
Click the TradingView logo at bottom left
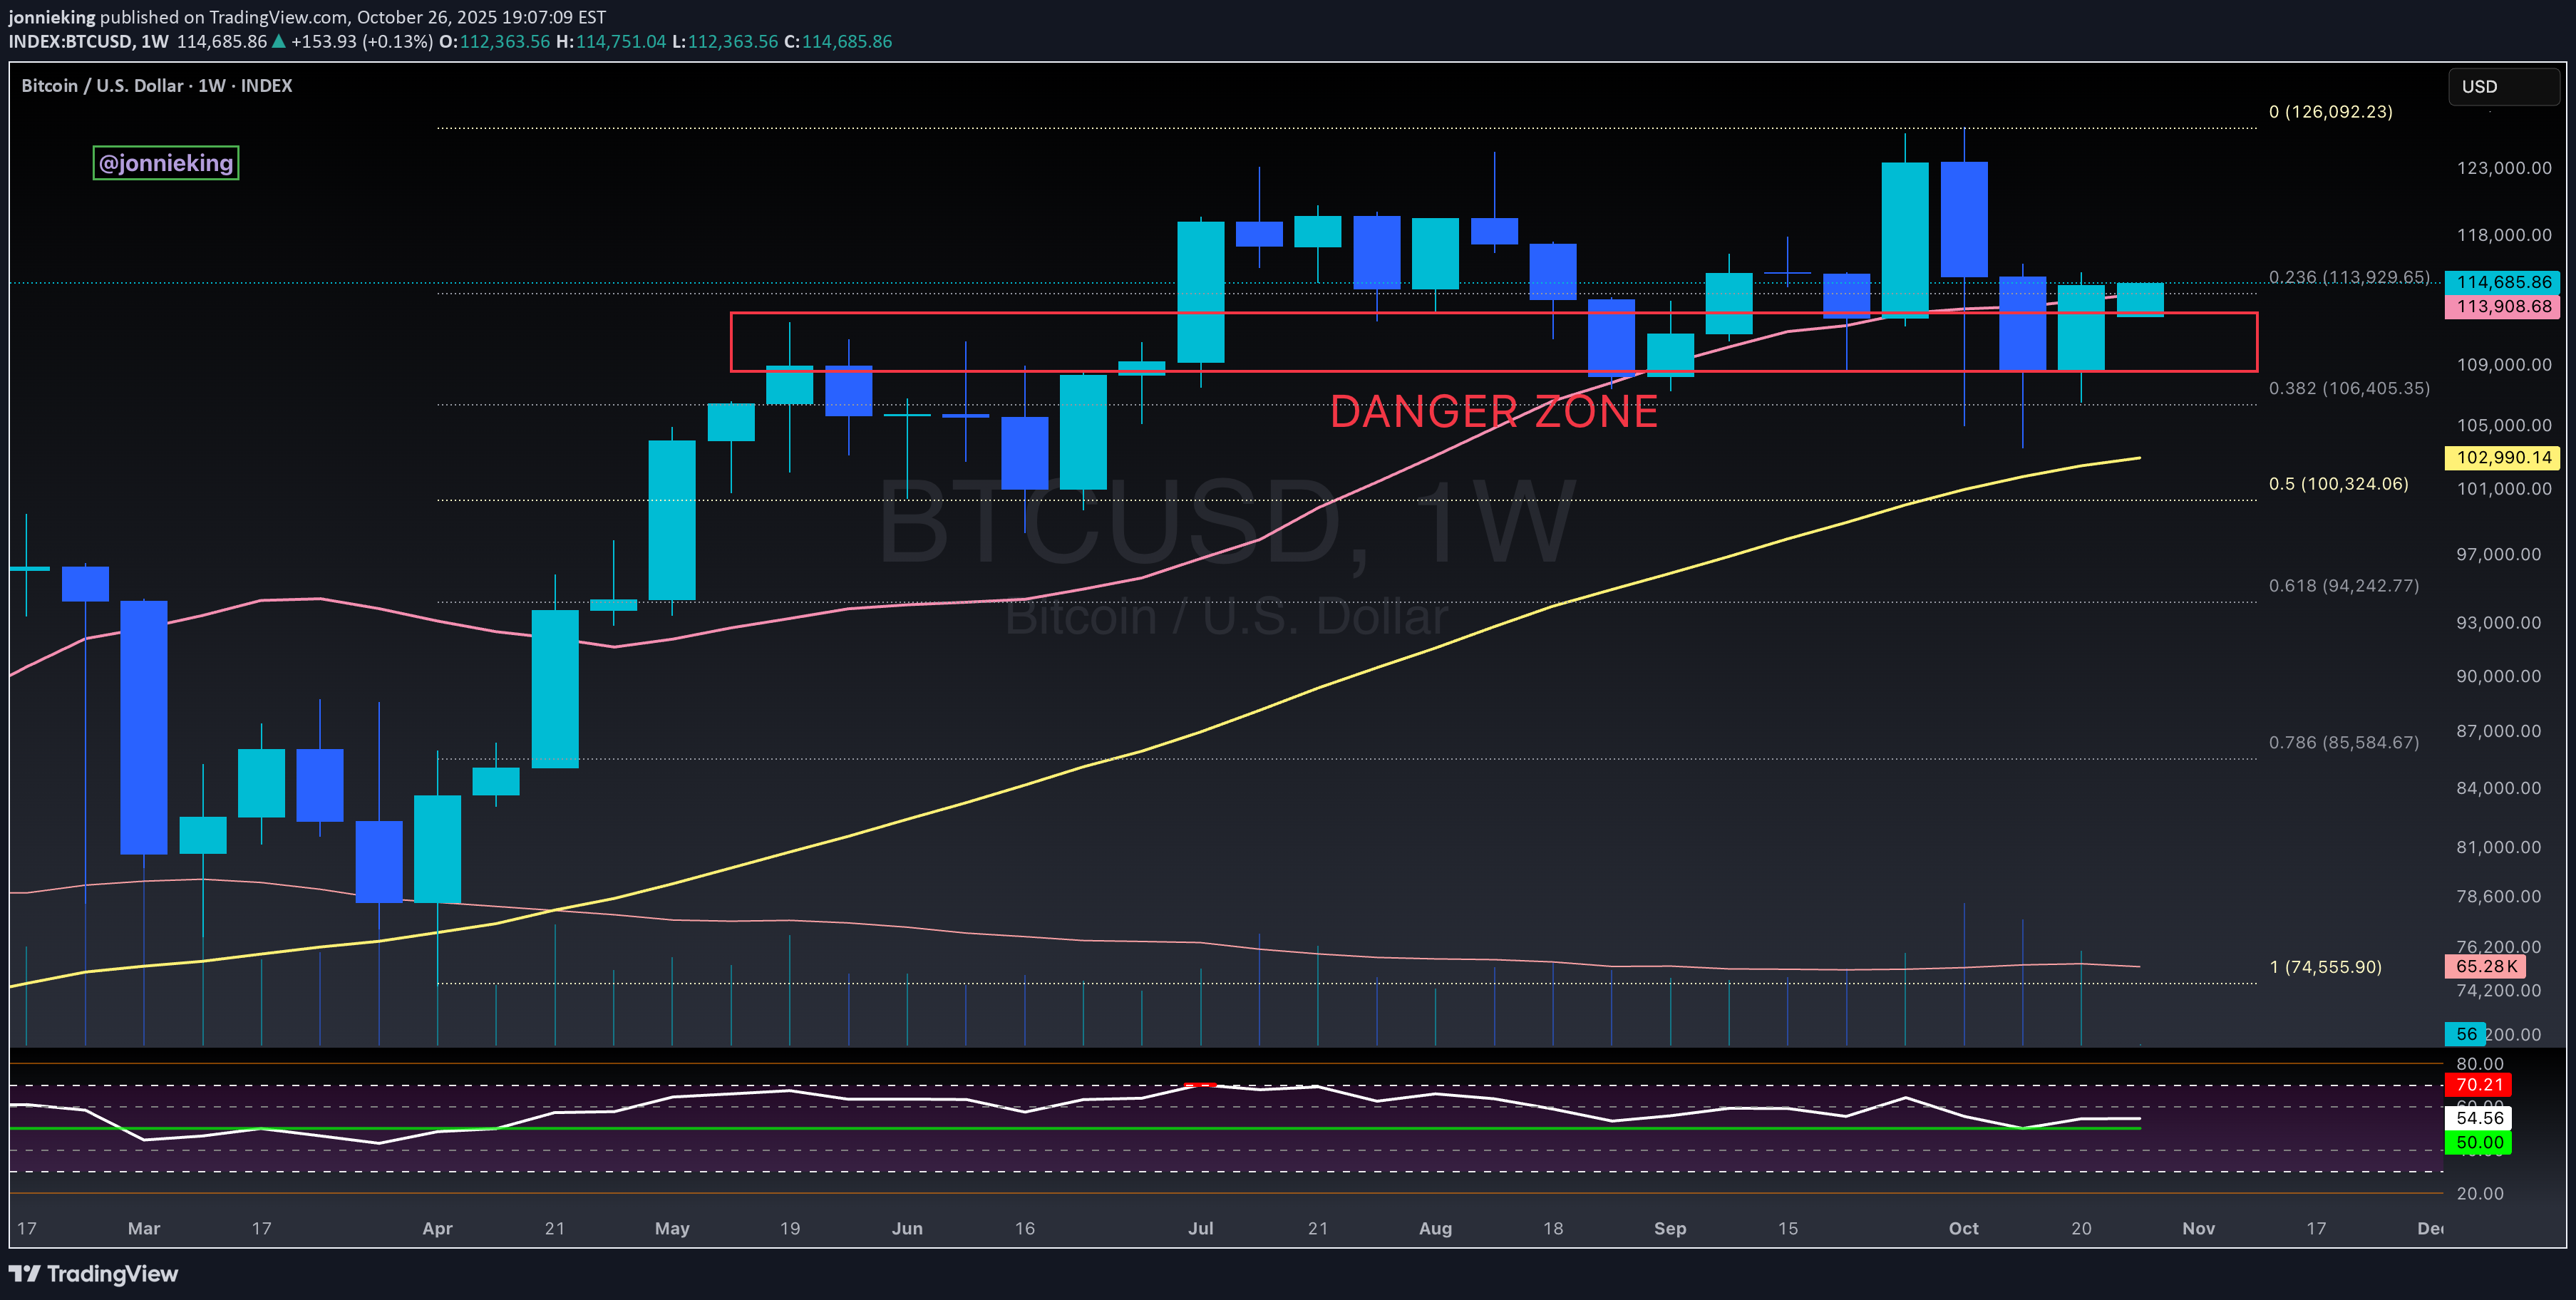tap(92, 1274)
